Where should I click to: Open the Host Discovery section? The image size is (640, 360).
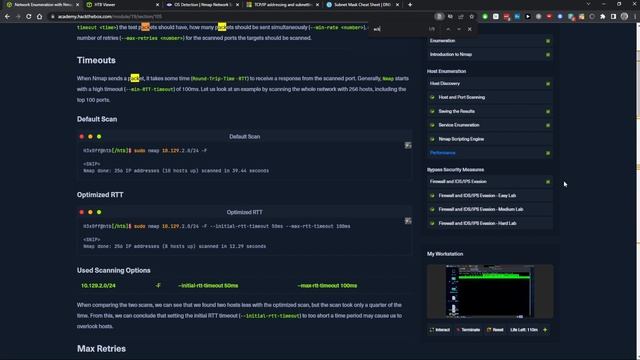pos(490,84)
